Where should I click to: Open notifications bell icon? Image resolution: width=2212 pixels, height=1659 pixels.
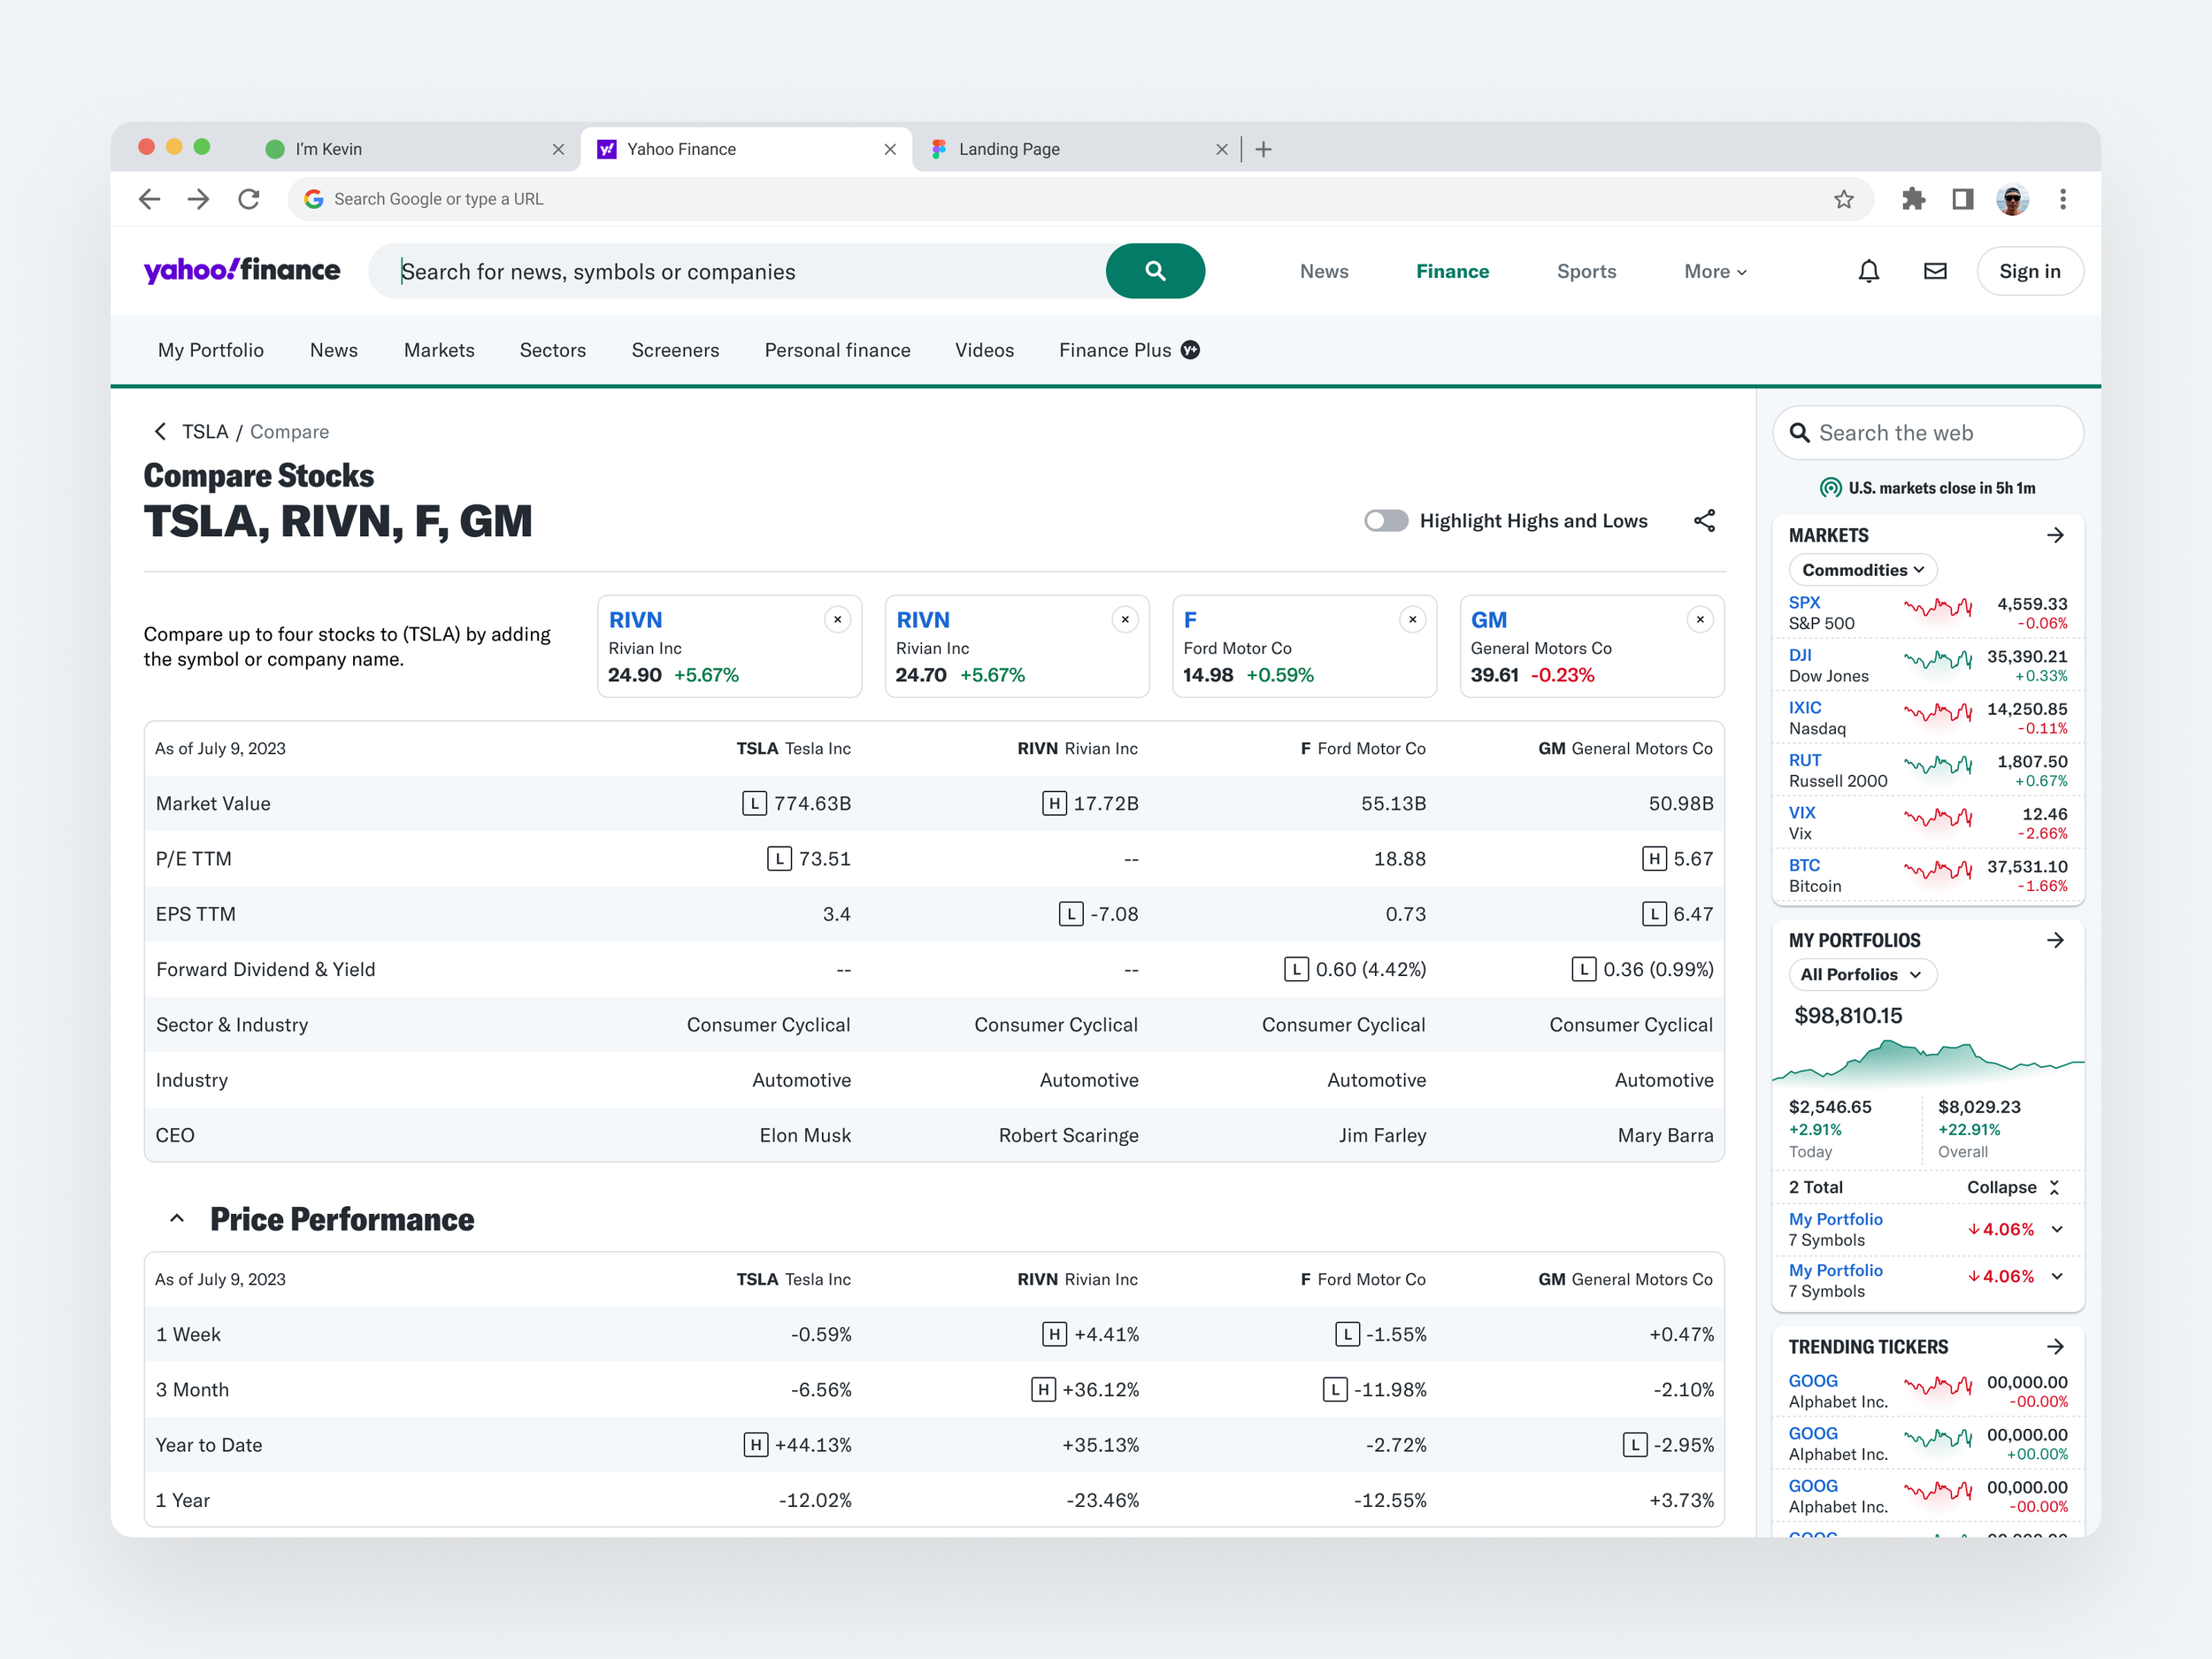click(1868, 271)
